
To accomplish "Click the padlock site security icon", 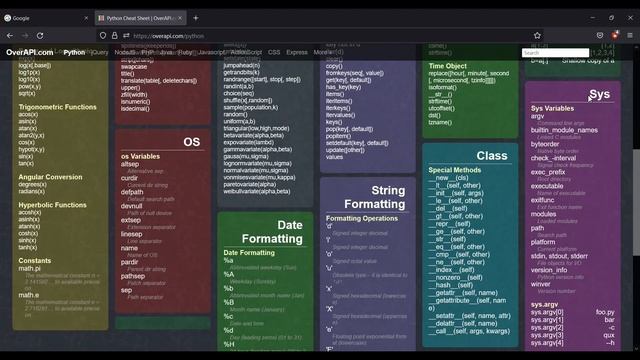I will coord(115,36).
